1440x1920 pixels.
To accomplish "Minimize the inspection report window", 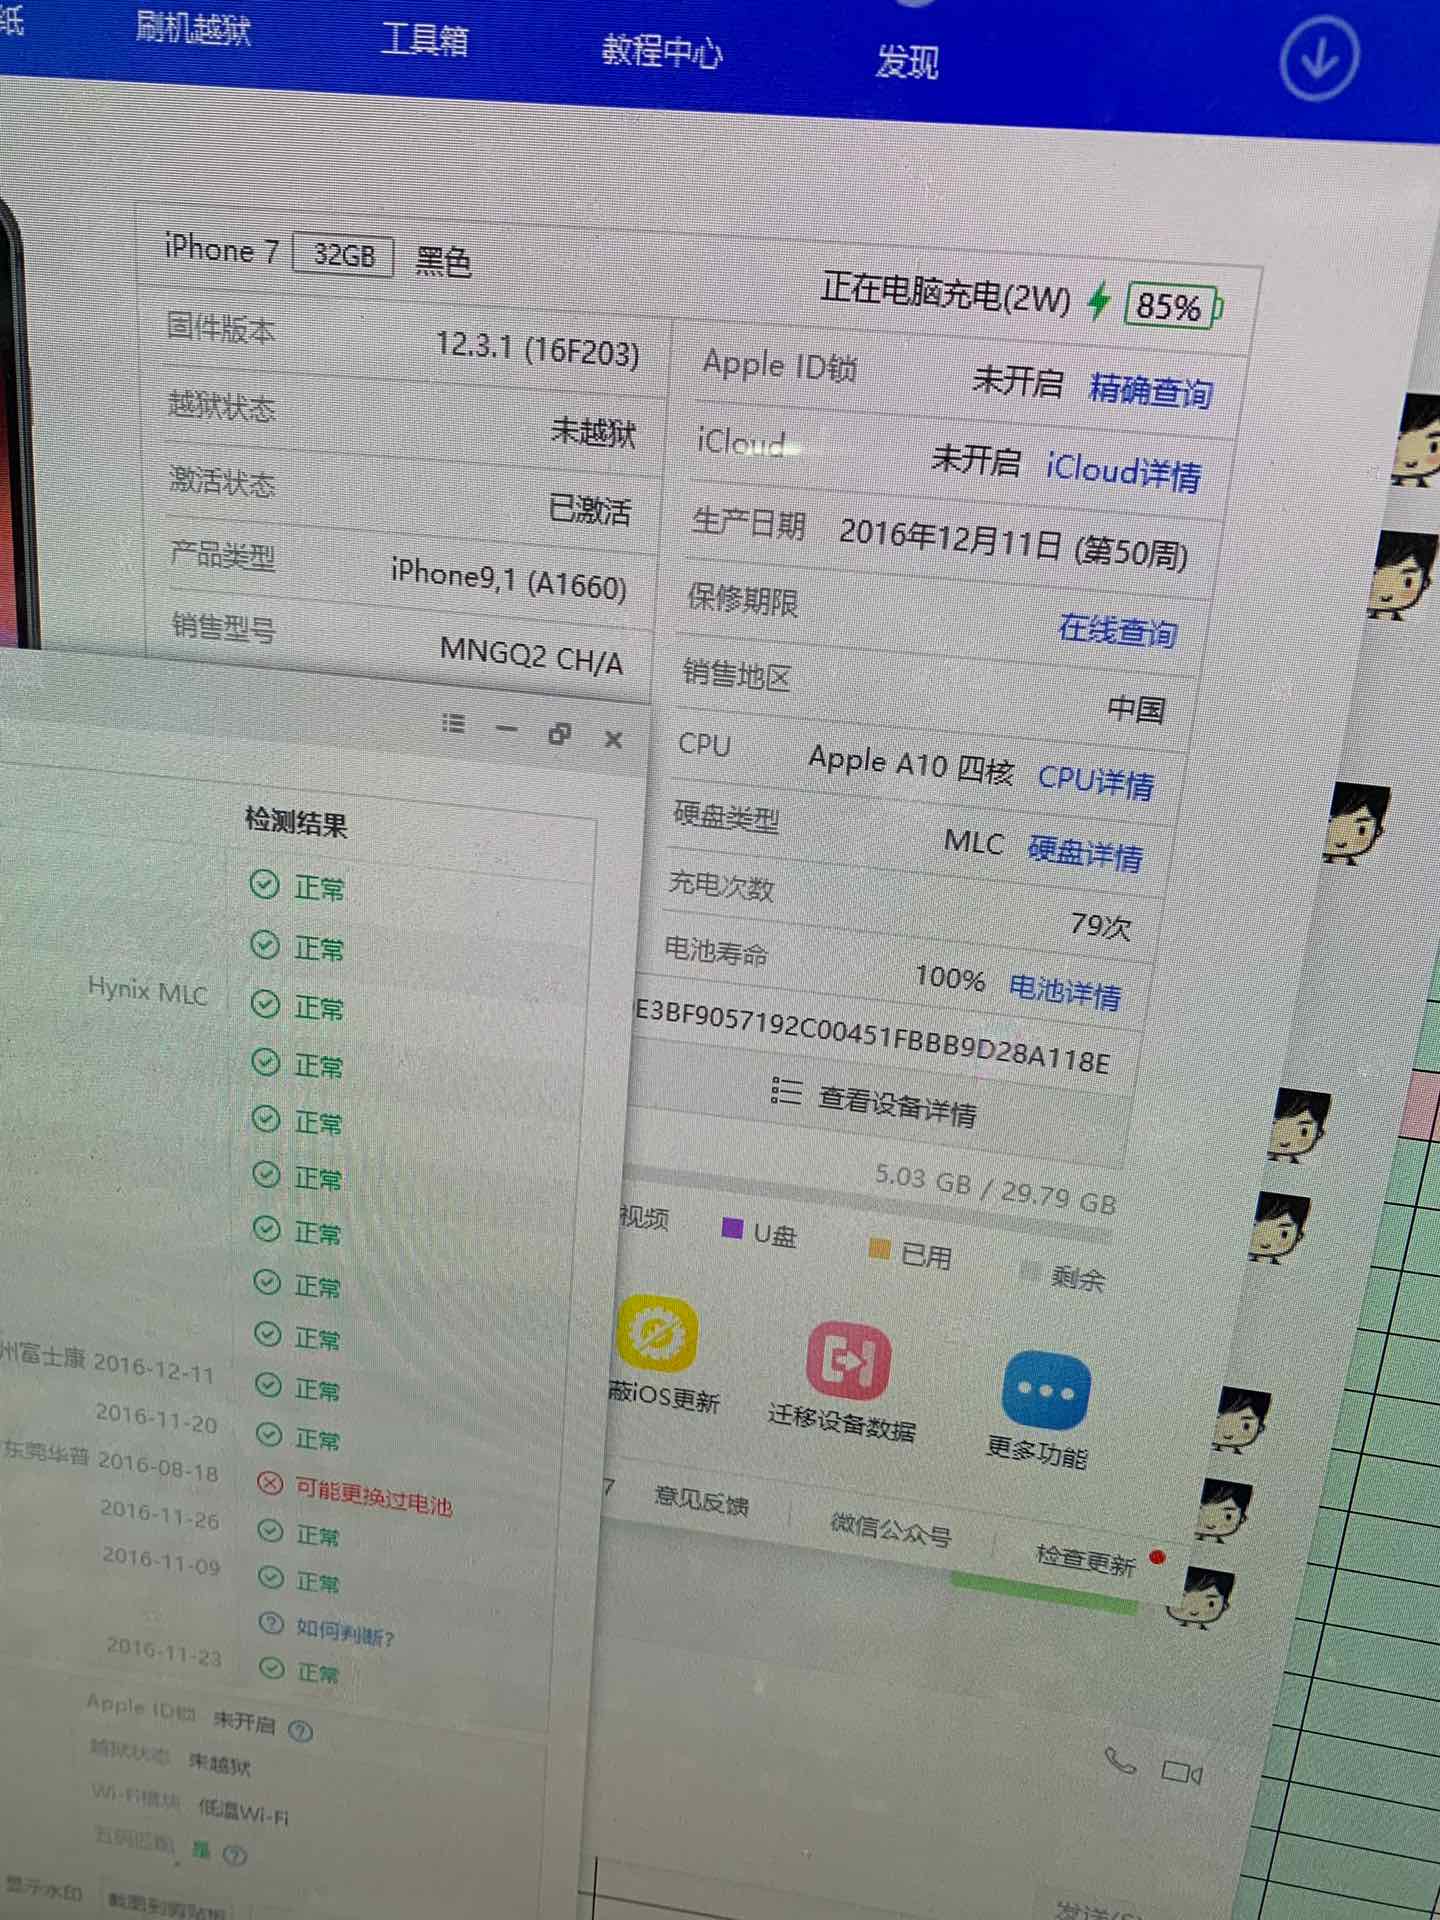I will (507, 729).
